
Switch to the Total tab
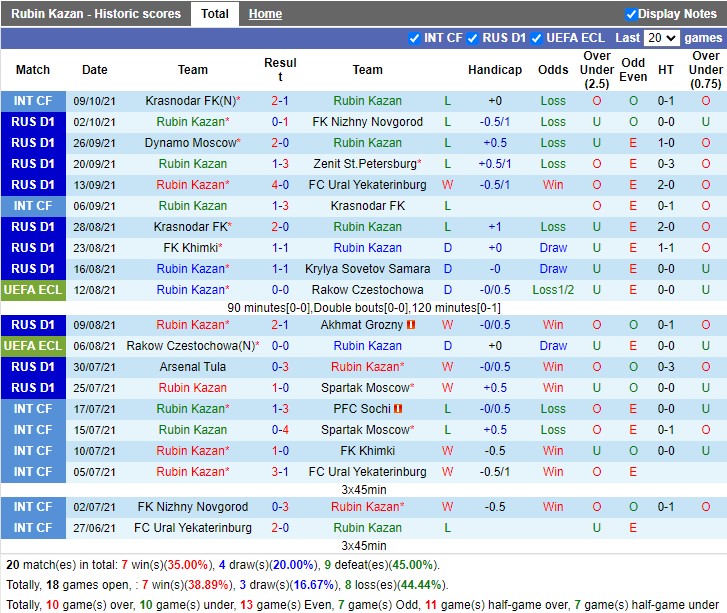click(x=214, y=14)
